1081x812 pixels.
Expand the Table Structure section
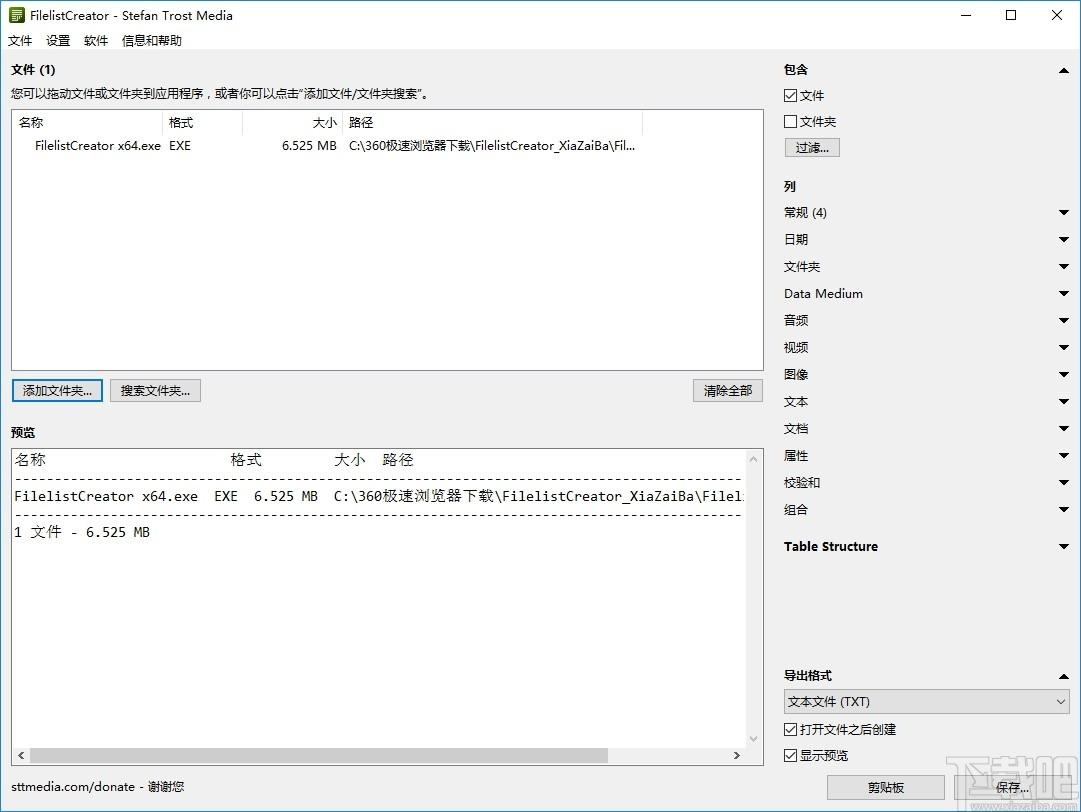pyautogui.click(x=1064, y=547)
